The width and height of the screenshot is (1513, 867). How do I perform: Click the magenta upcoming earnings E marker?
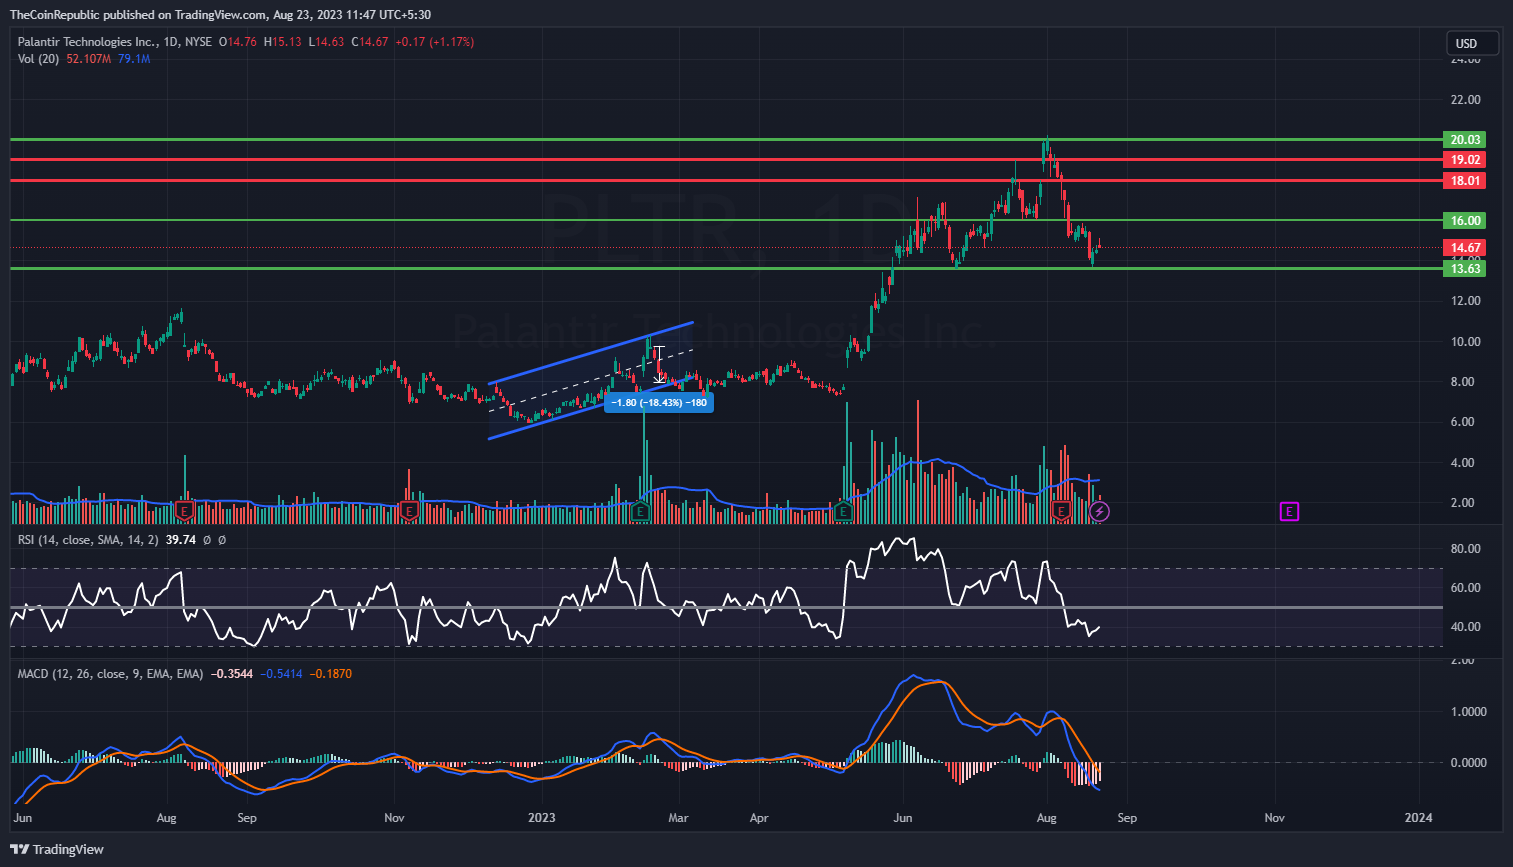pos(1289,512)
